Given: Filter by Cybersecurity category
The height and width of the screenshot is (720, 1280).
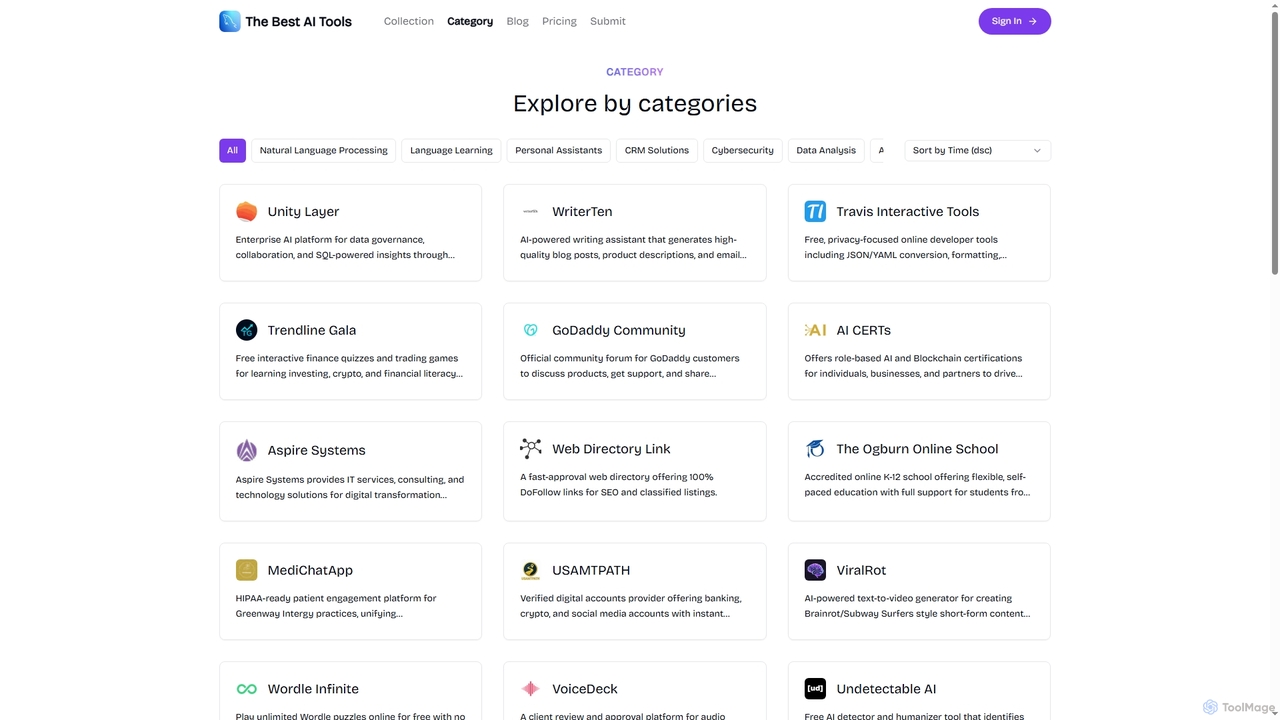Looking at the screenshot, I should [743, 150].
